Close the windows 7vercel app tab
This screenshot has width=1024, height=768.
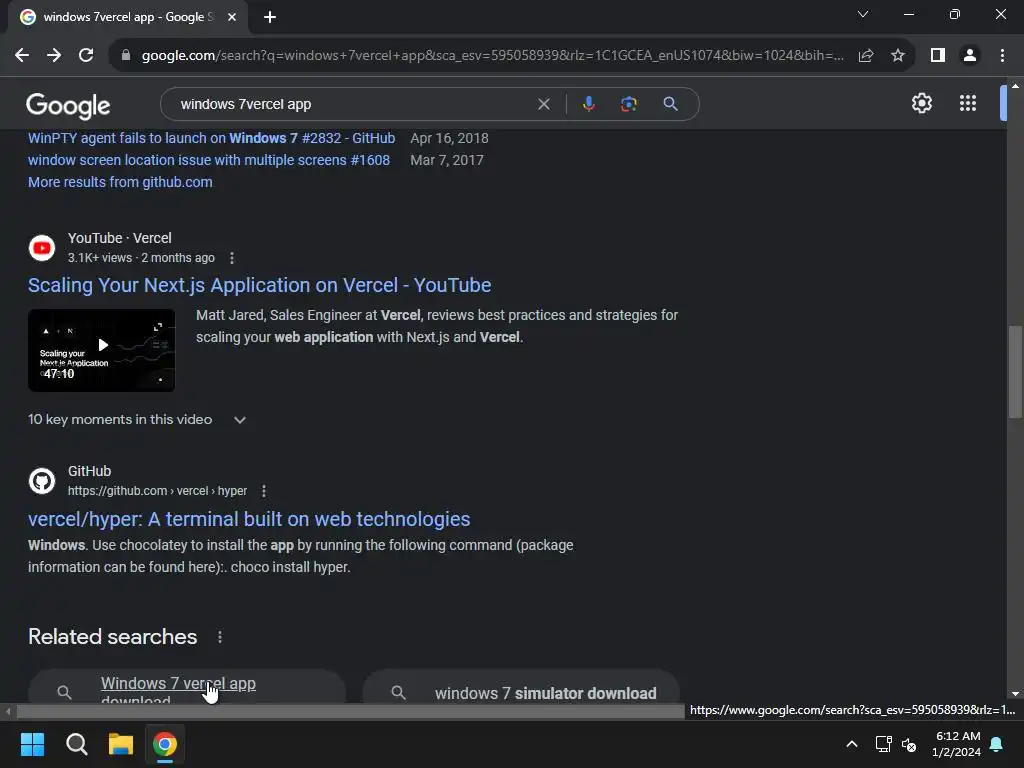click(232, 17)
